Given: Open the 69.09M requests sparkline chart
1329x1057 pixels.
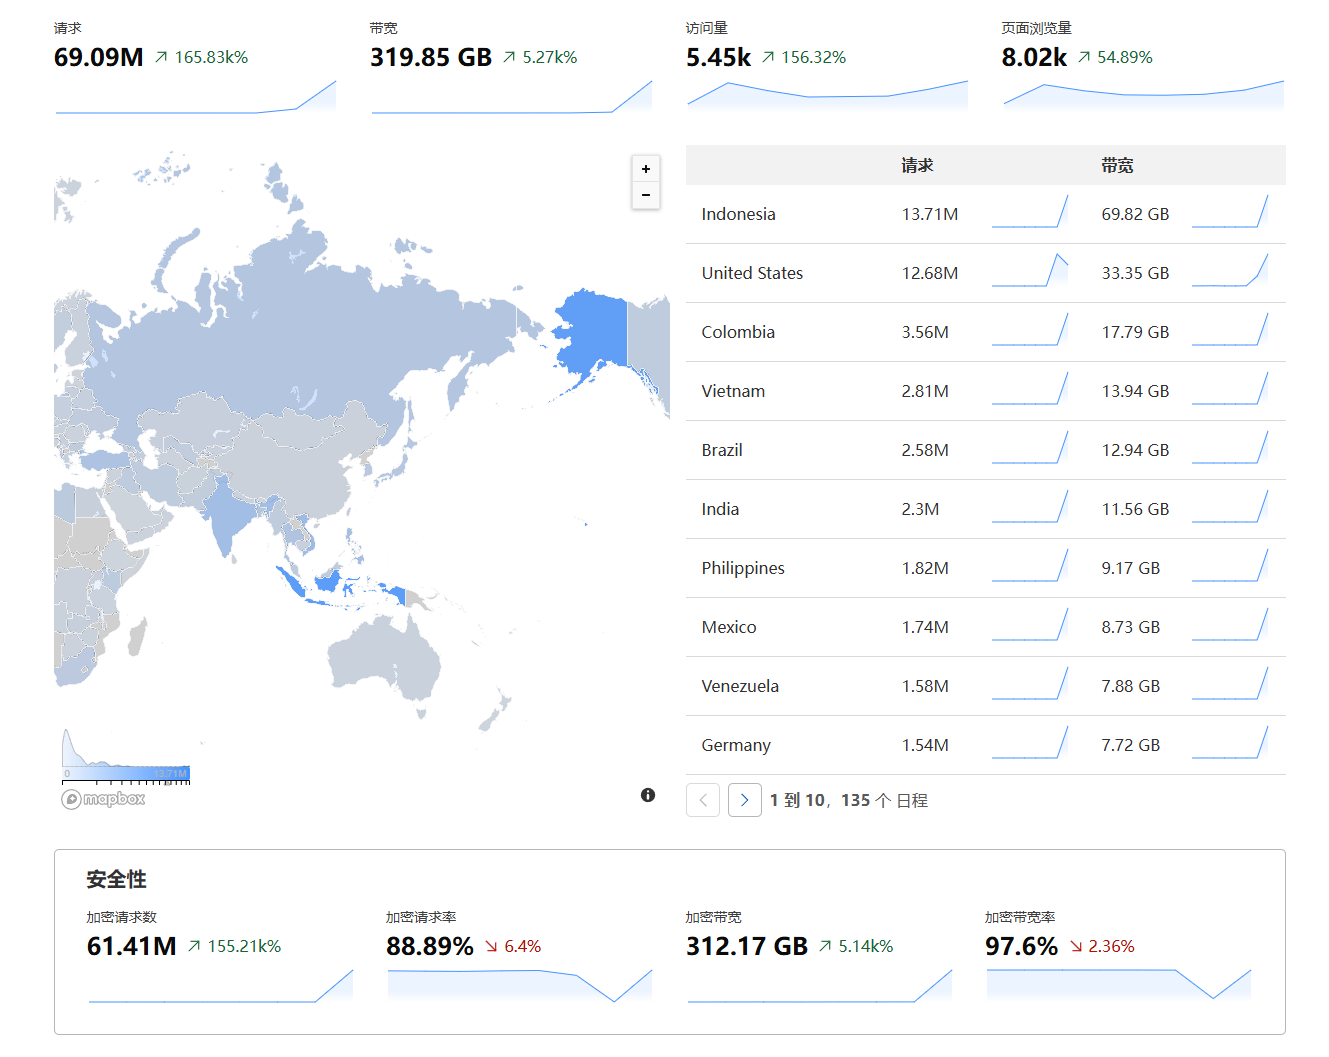Looking at the screenshot, I should click(x=196, y=97).
